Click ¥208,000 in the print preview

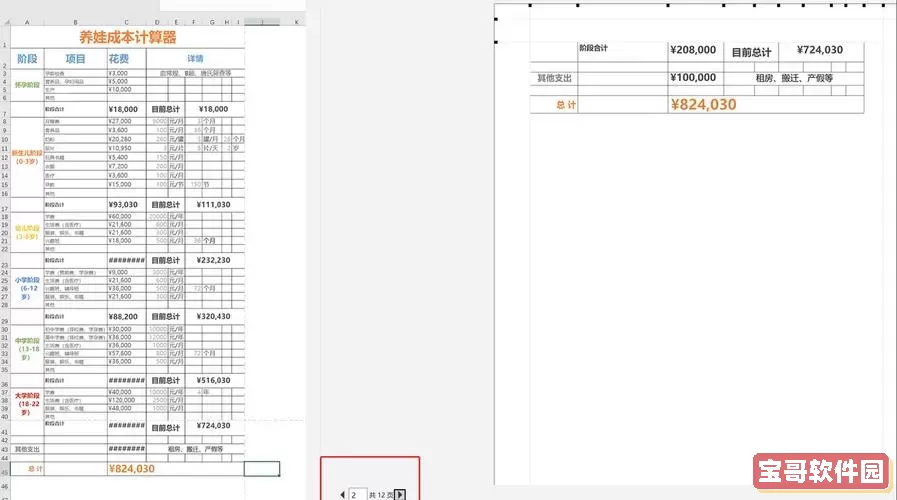[x=693, y=50]
